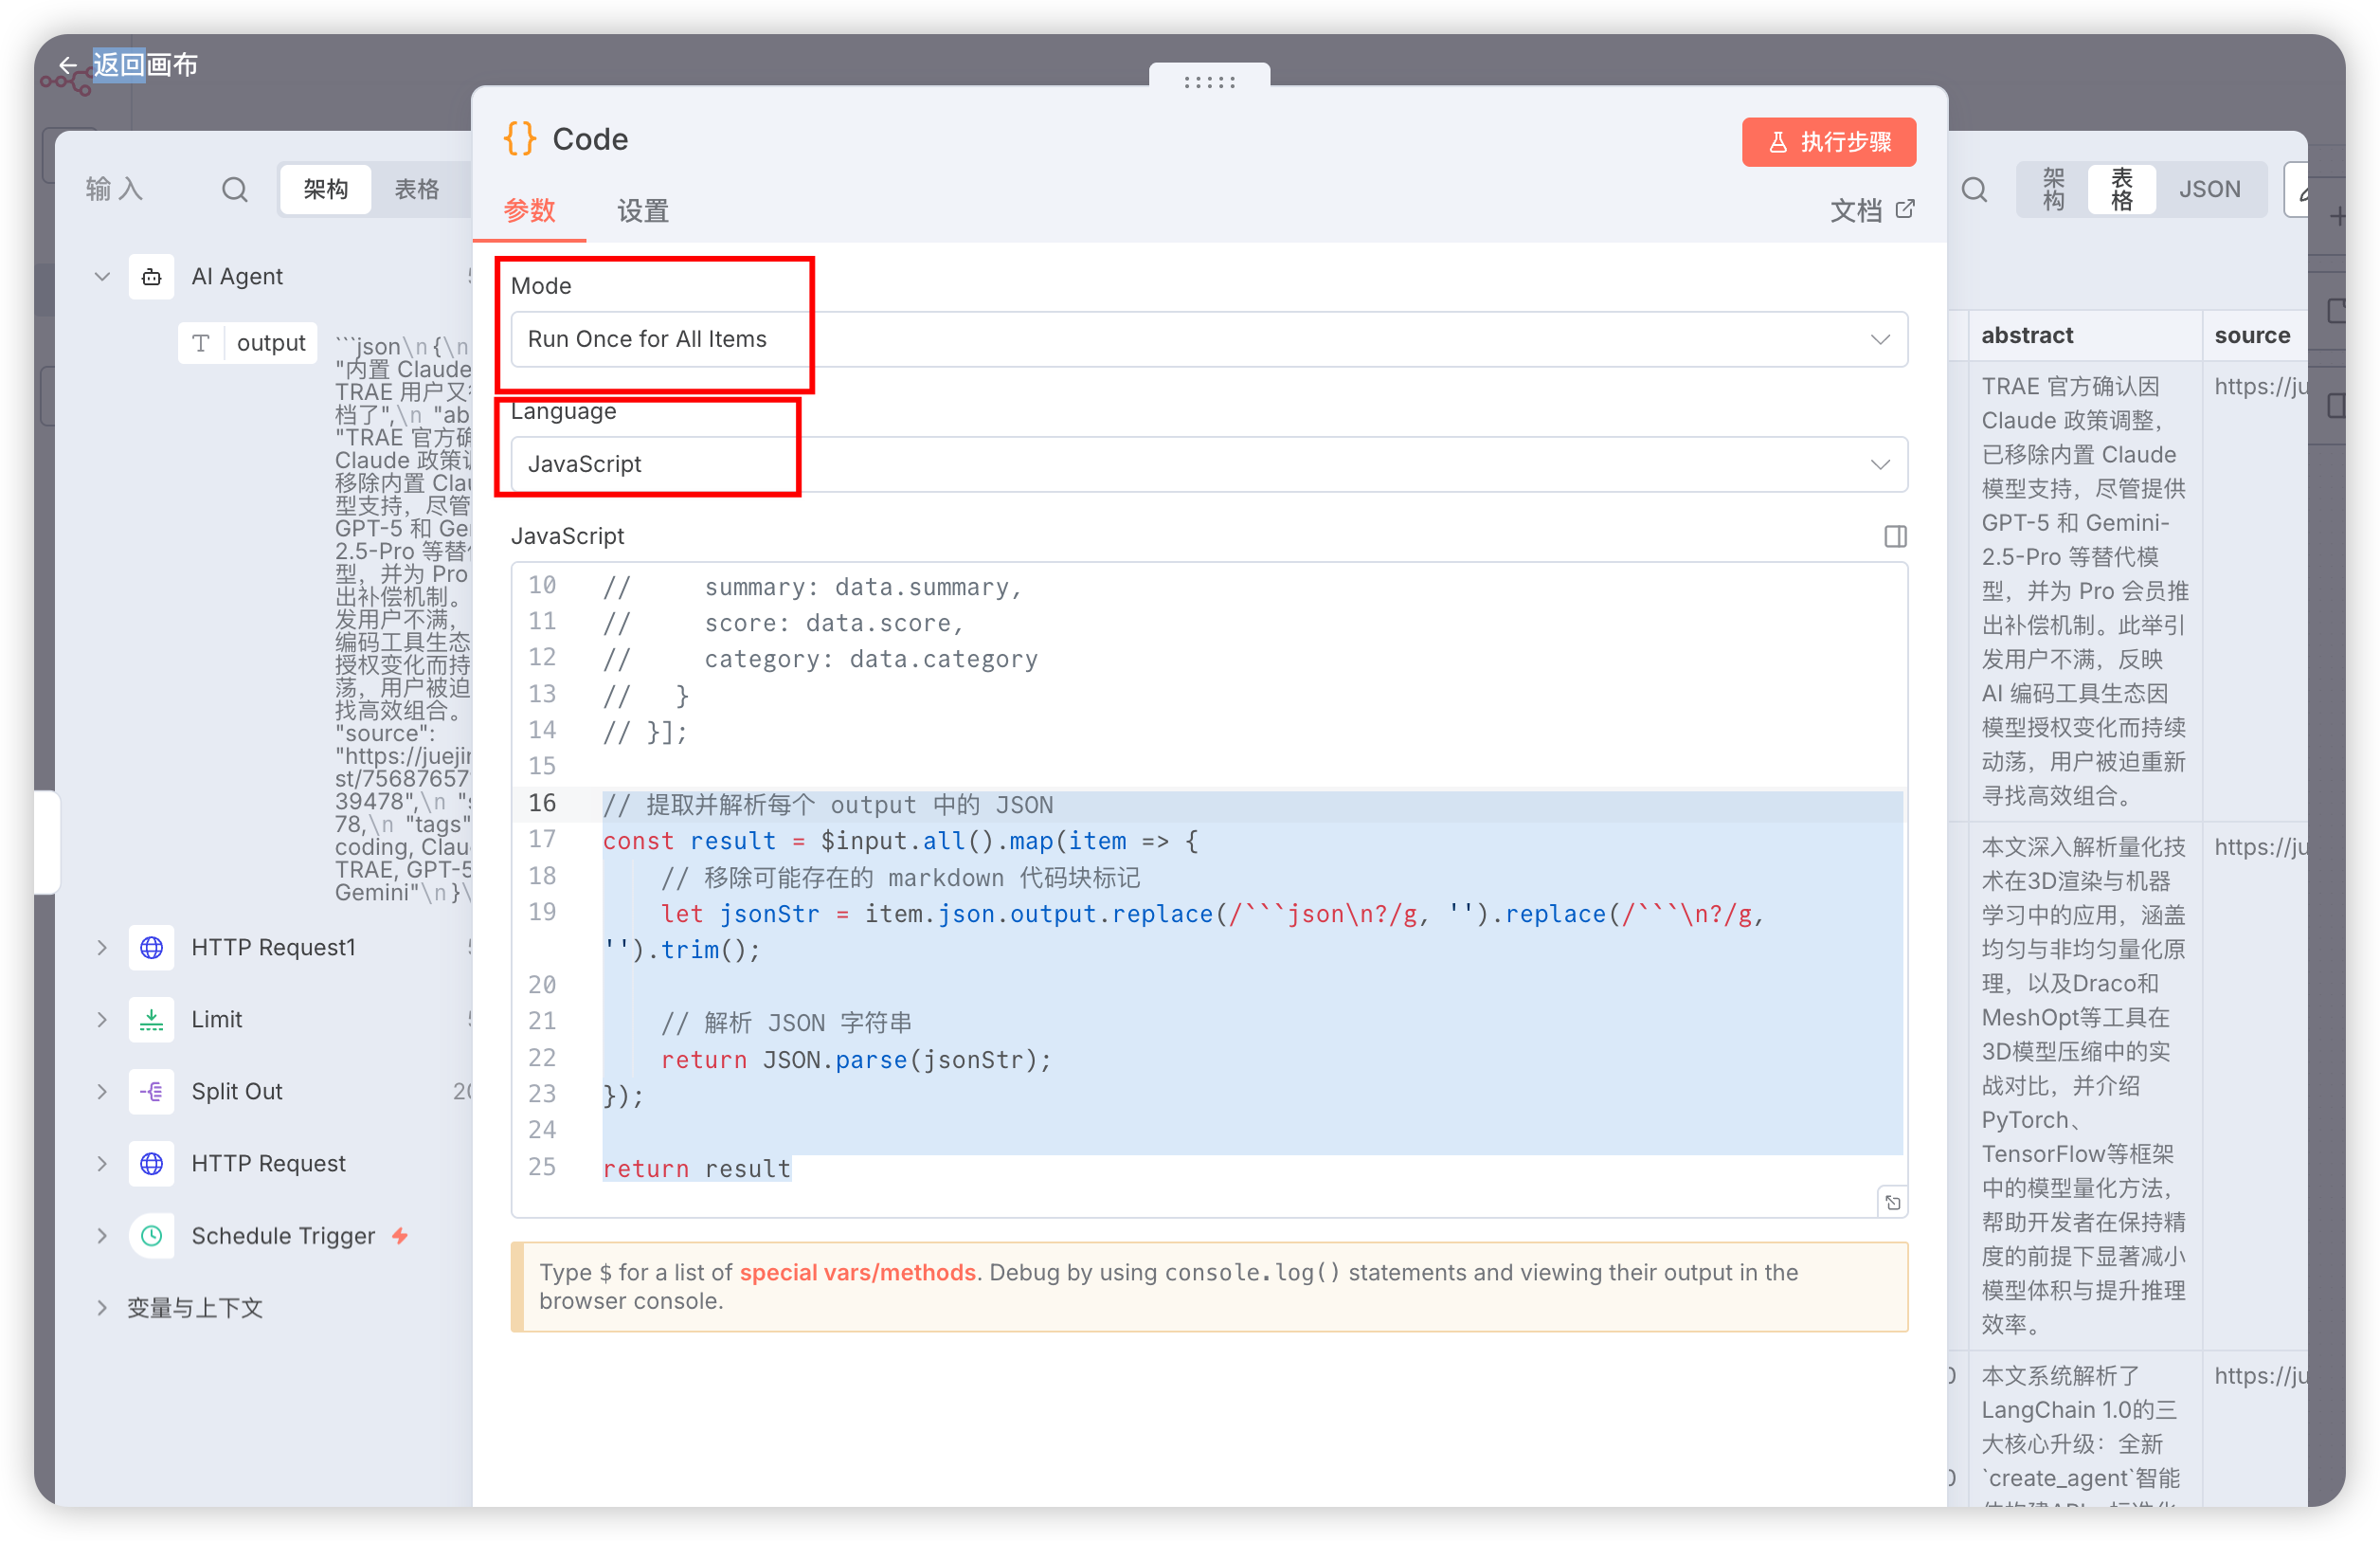
Task: Click the Schedule Trigger lightning bolt icon
Action: click(400, 1235)
